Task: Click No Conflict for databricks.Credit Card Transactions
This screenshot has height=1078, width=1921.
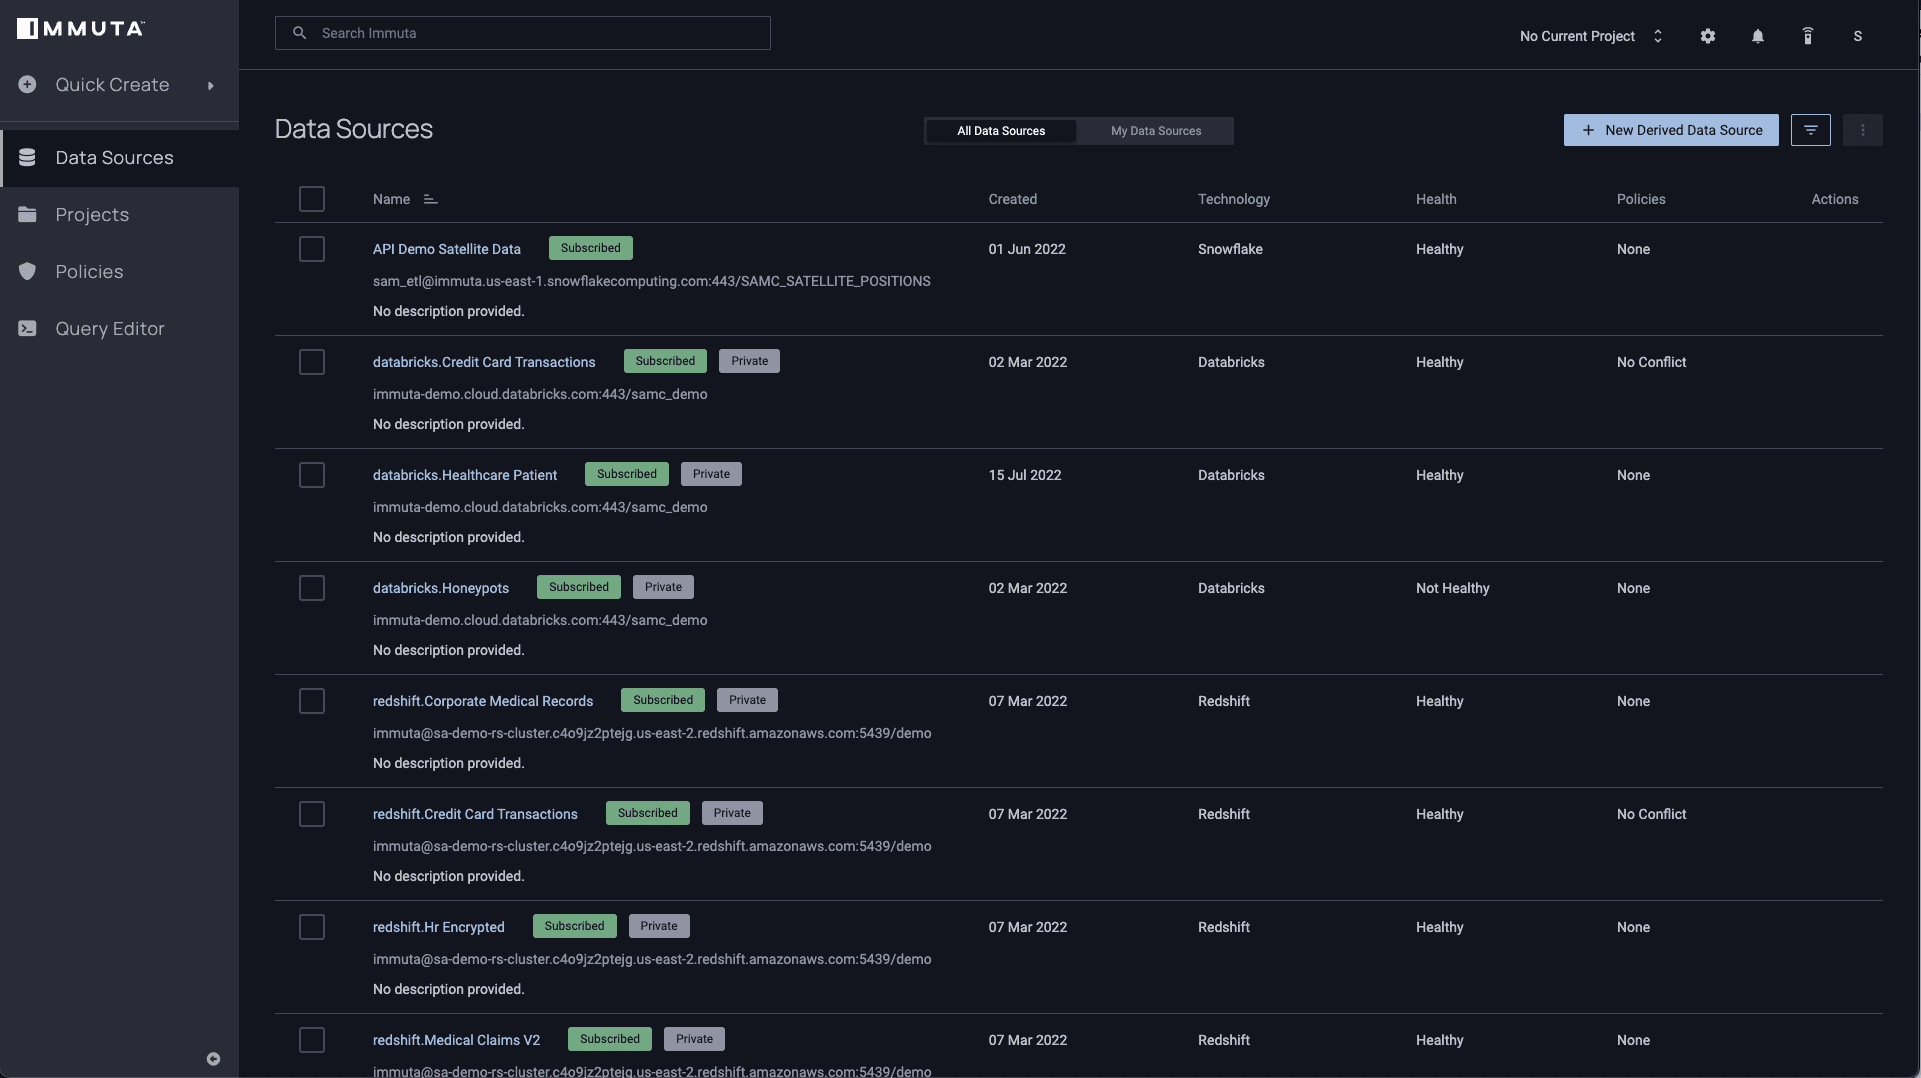Action: (x=1651, y=362)
